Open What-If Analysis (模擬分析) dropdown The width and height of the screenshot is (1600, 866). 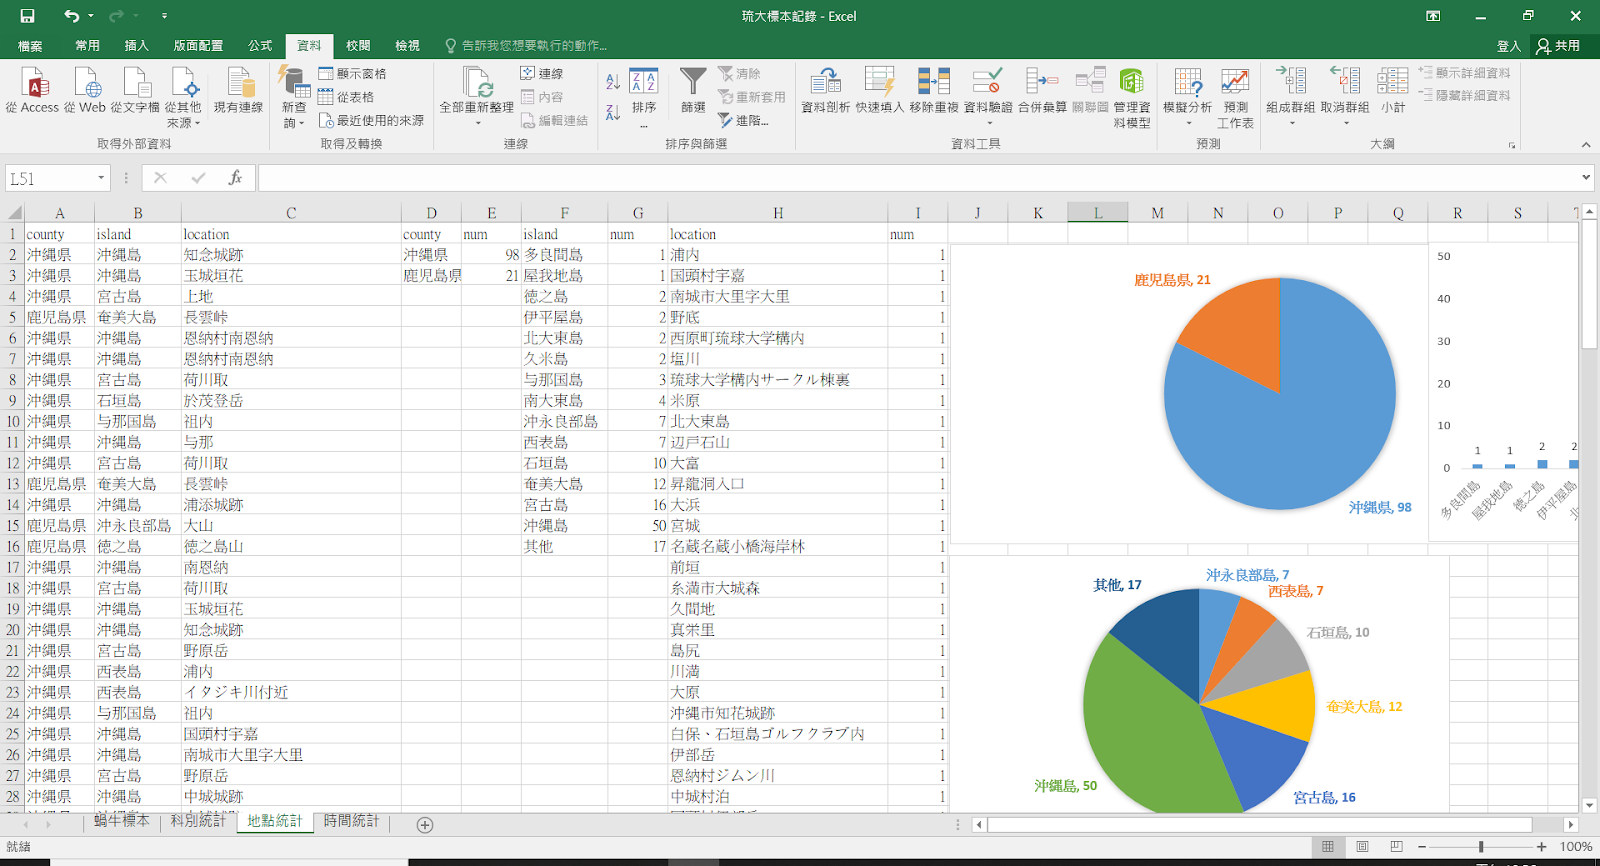[1188, 97]
